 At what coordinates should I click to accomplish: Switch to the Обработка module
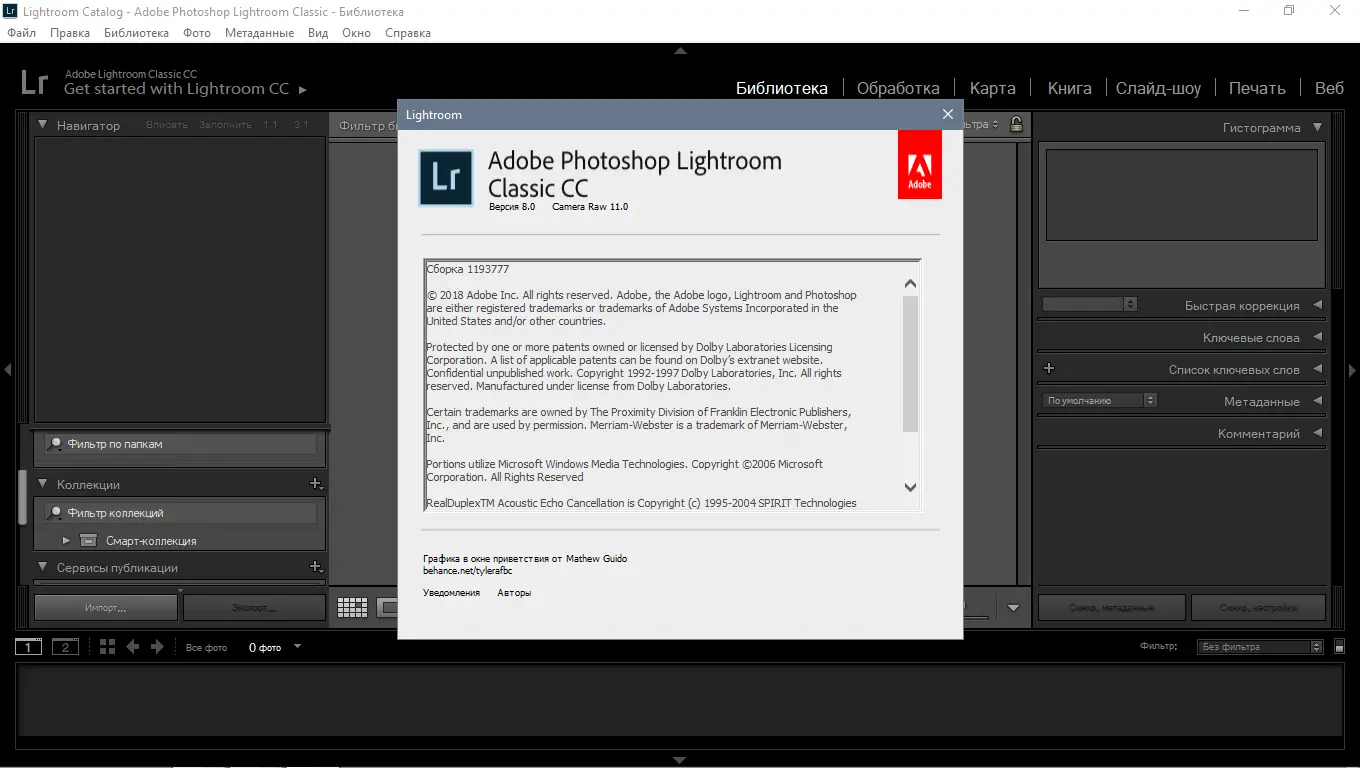[898, 88]
